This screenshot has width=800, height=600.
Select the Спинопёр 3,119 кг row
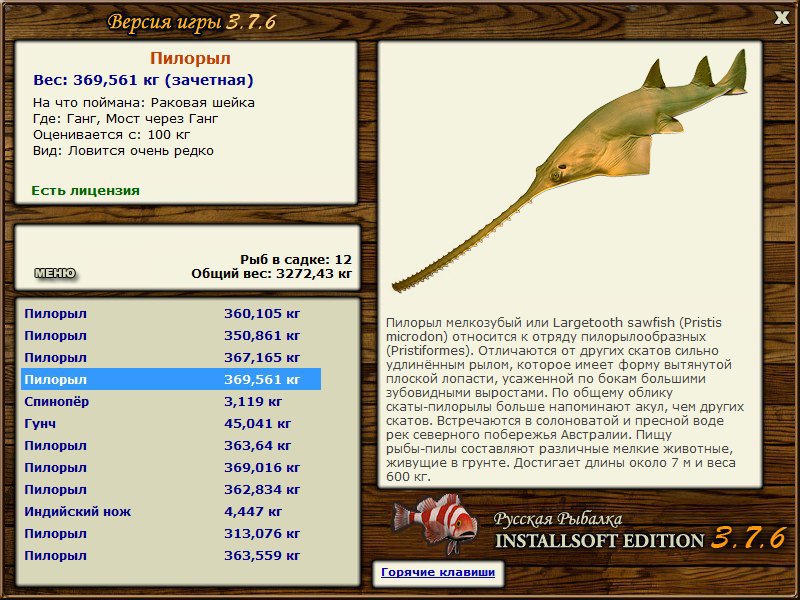[171, 401]
